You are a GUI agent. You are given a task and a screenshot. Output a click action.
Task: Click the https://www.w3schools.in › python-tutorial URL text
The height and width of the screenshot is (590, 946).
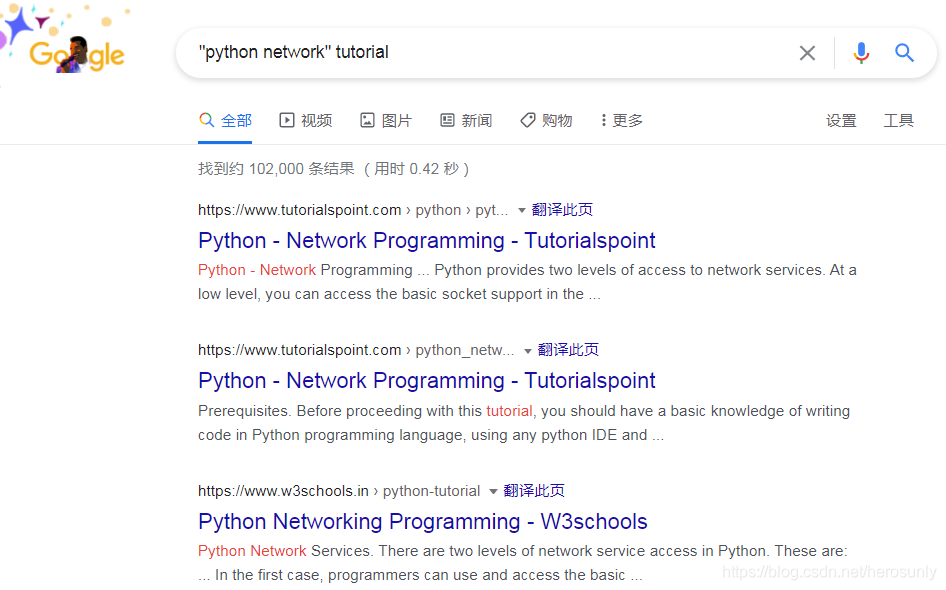(x=339, y=491)
